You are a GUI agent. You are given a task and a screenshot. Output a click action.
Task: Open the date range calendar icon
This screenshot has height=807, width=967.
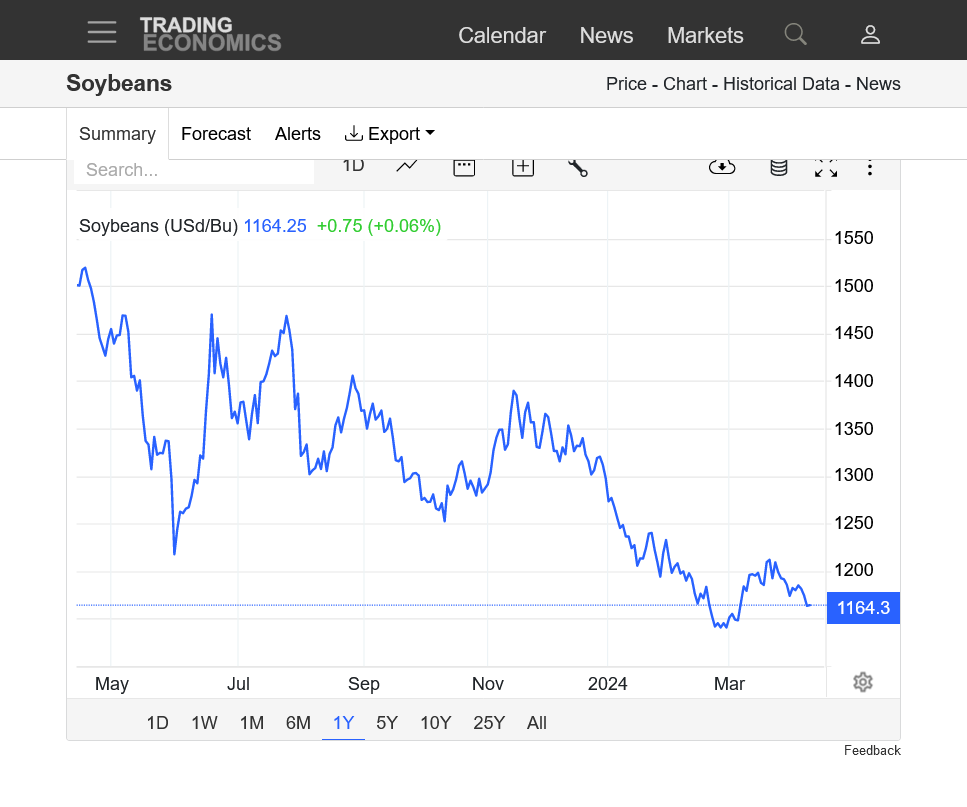coord(464,167)
